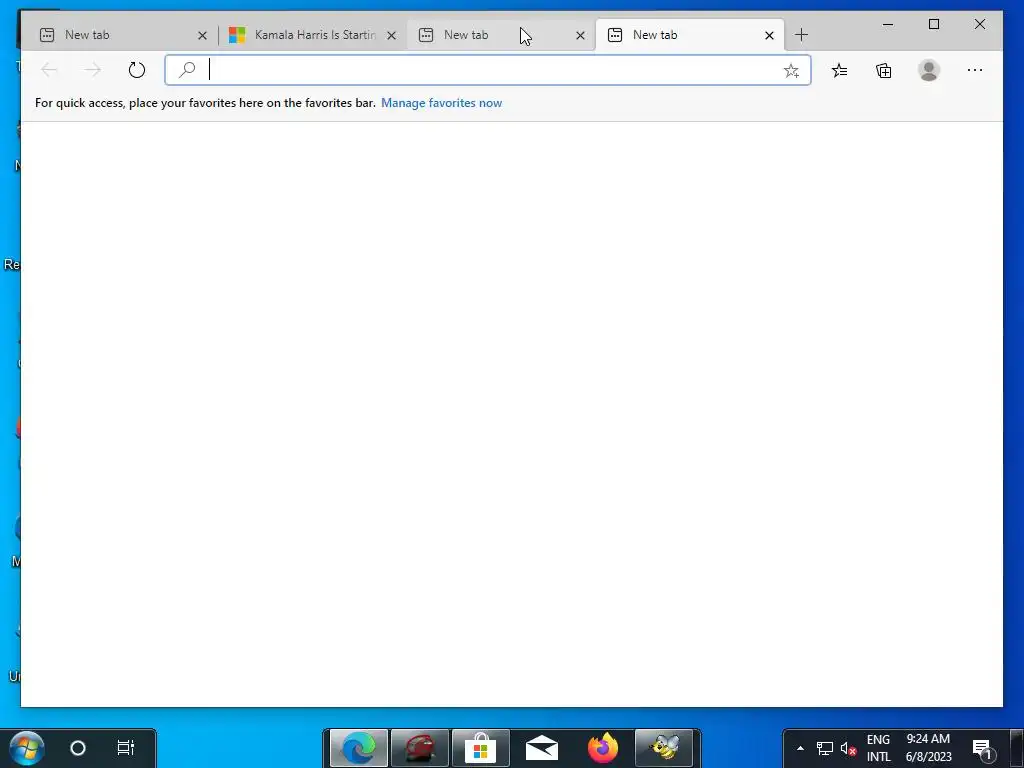Maximize the Edge window
The height and width of the screenshot is (768, 1024).
click(934, 24)
